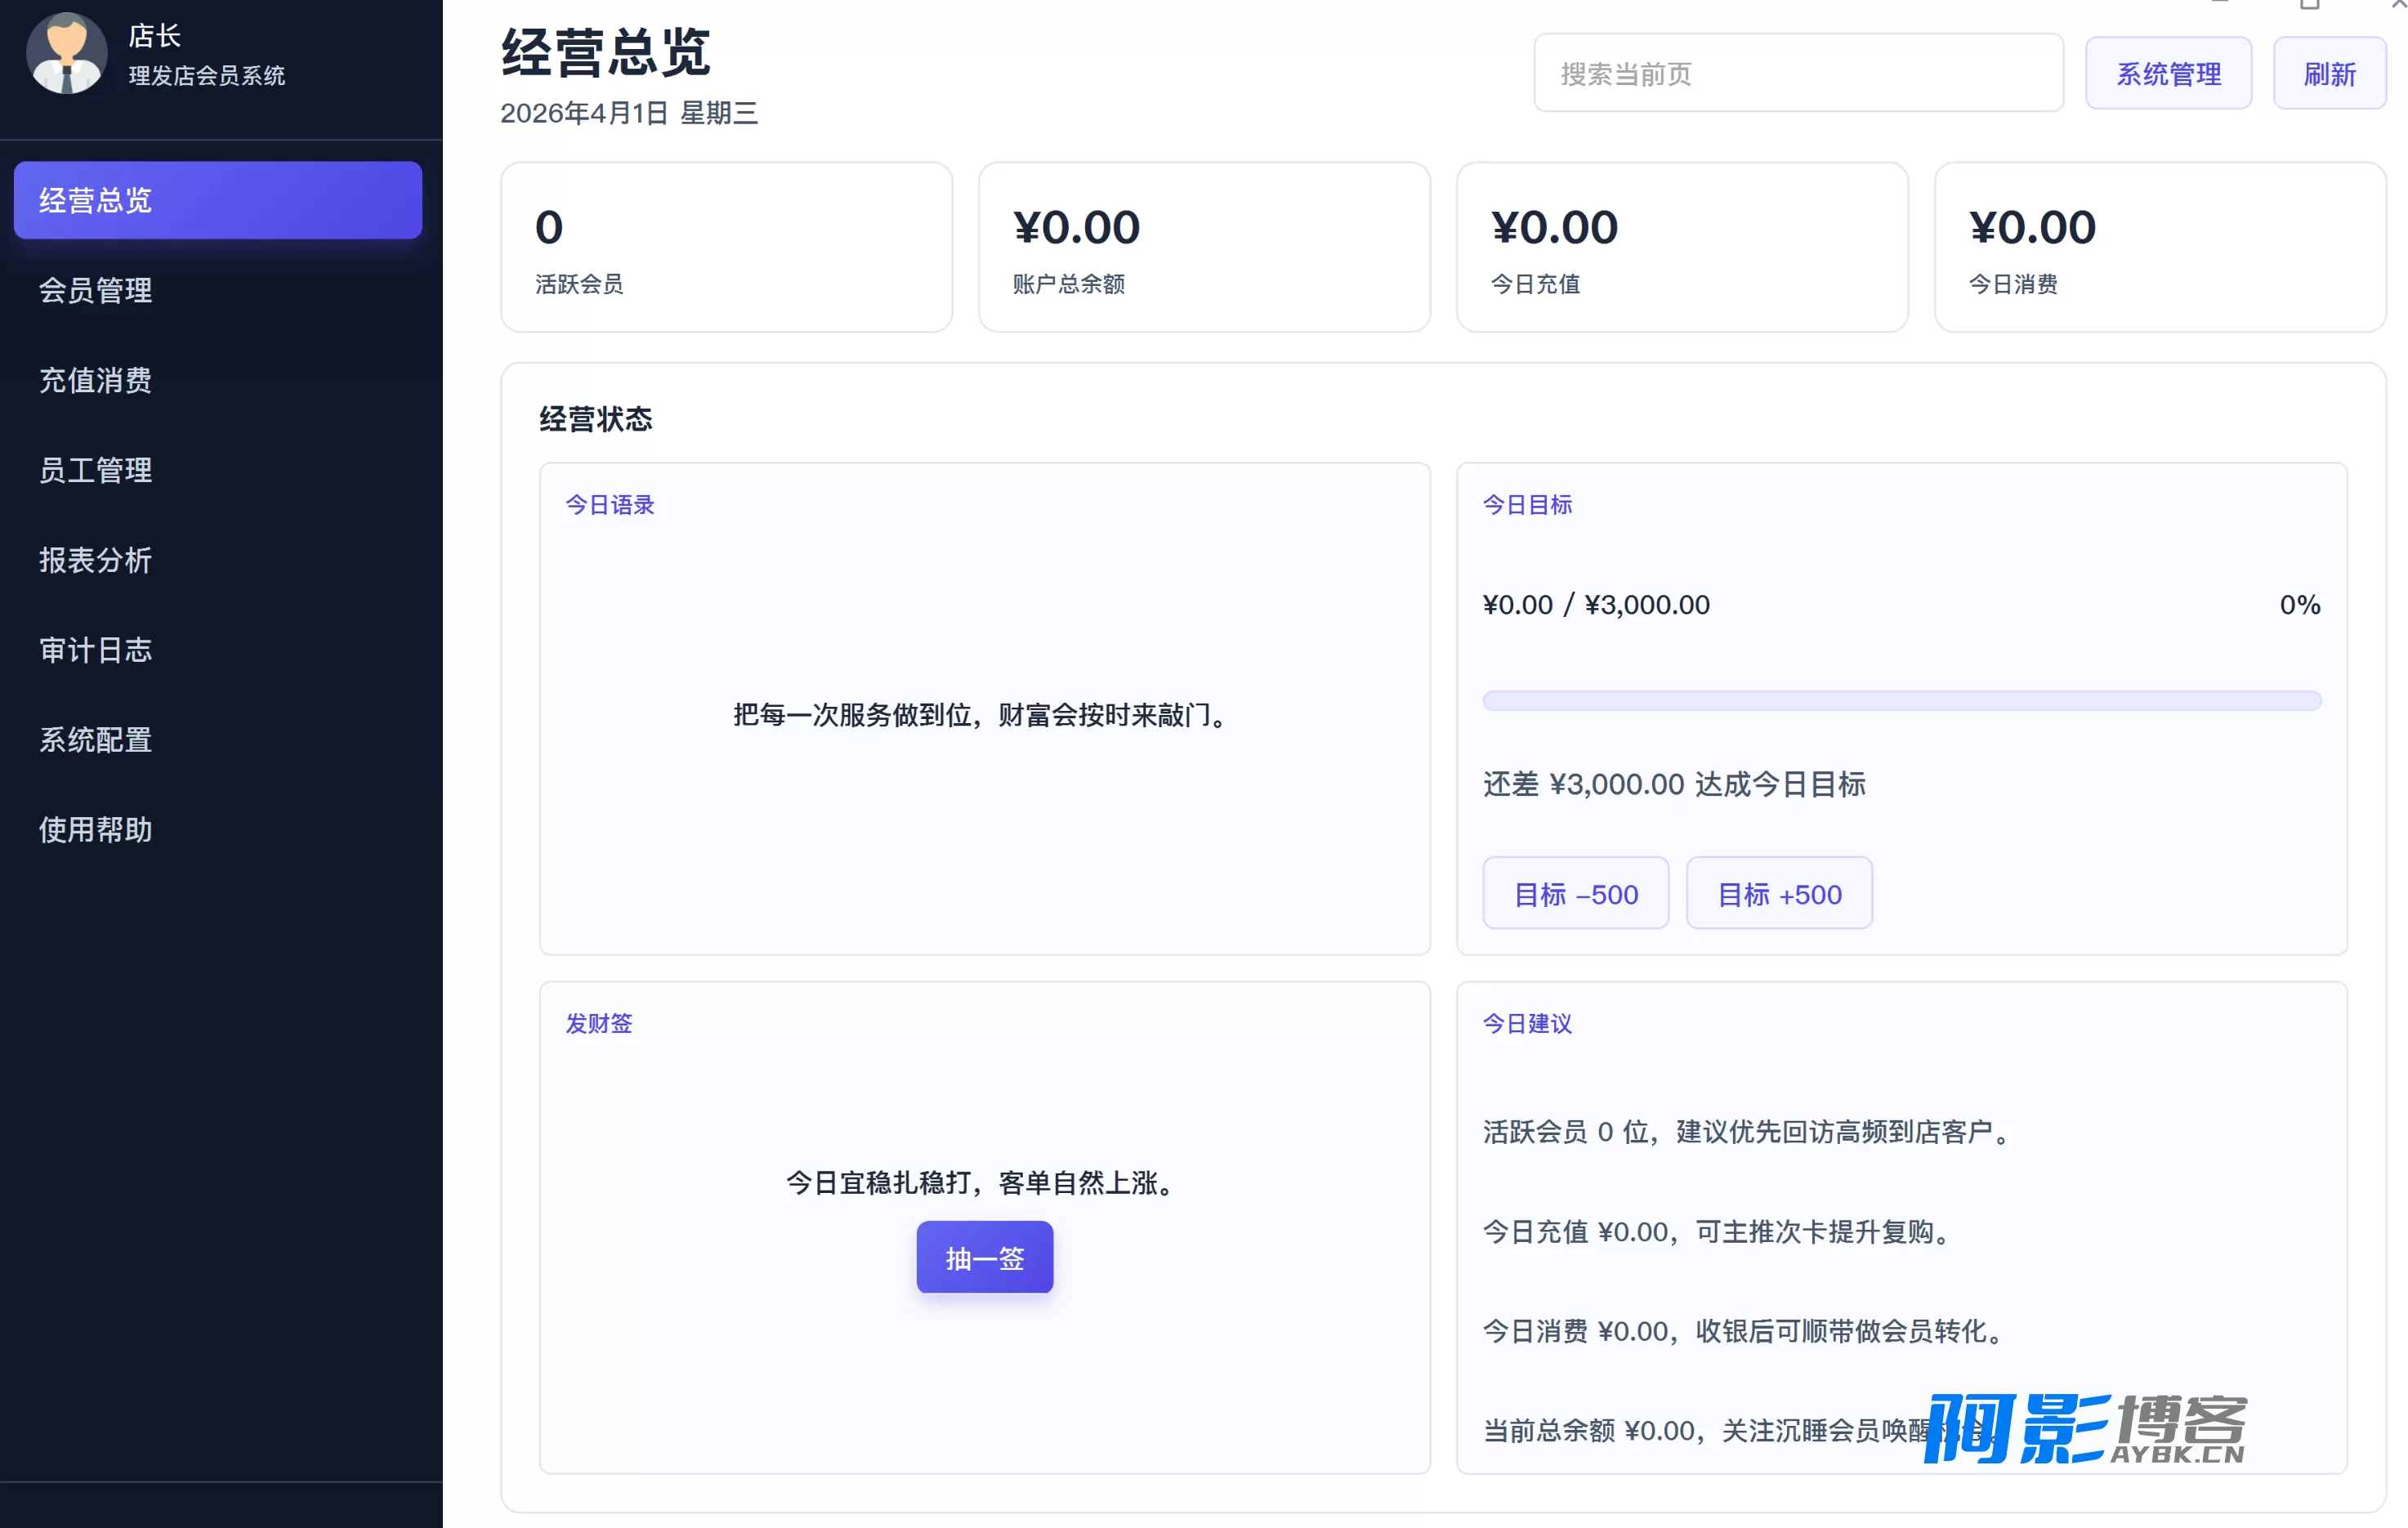Screen dimensions: 2408x1528
Task: Click the 经营总览 page title
Action: click(605, 52)
